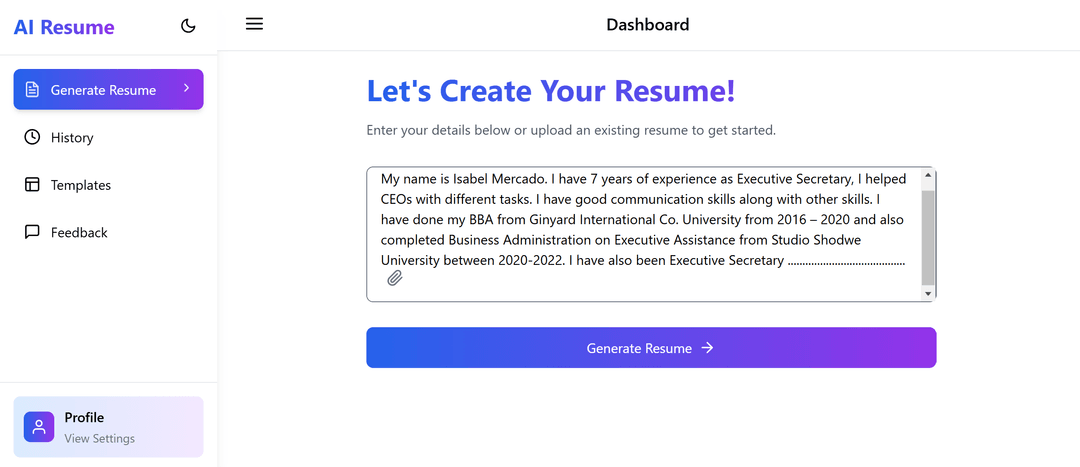Image resolution: width=1080 pixels, height=467 pixels.
Task: Open Profile View Settings
Action: (x=108, y=426)
